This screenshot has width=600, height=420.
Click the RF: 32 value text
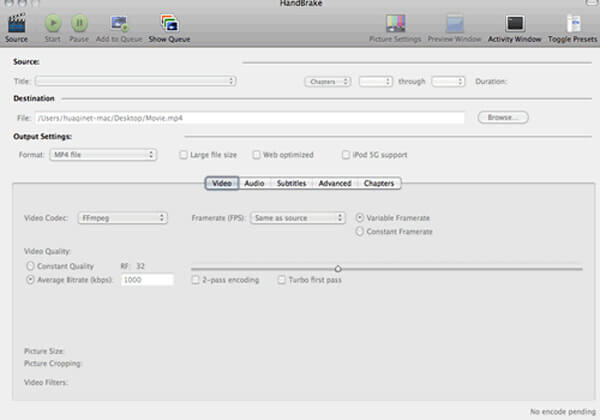[x=133, y=266]
